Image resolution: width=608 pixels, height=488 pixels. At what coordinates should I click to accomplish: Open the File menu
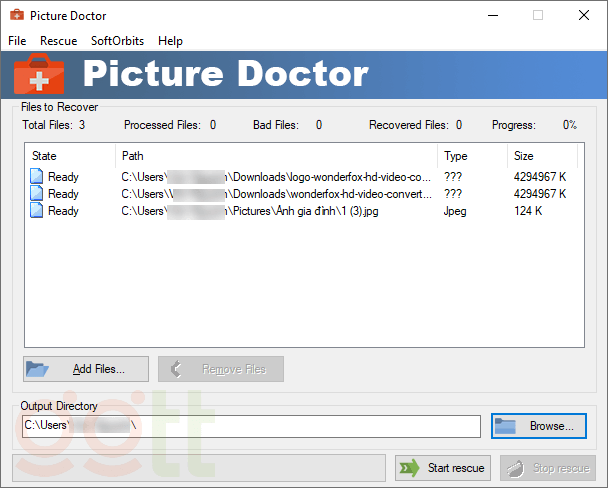coord(17,41)
